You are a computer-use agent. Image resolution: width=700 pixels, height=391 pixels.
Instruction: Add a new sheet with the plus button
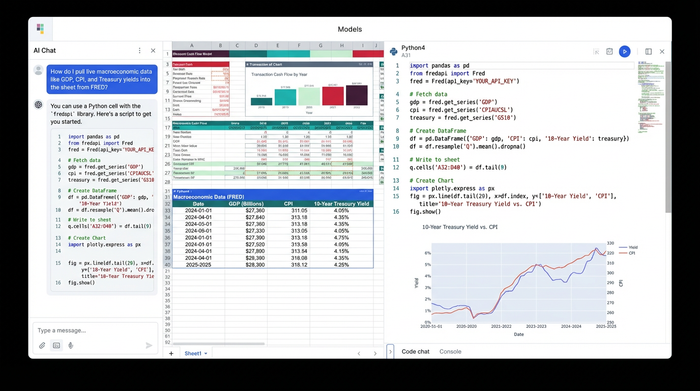pyautogui.click(x=171, y=353)
